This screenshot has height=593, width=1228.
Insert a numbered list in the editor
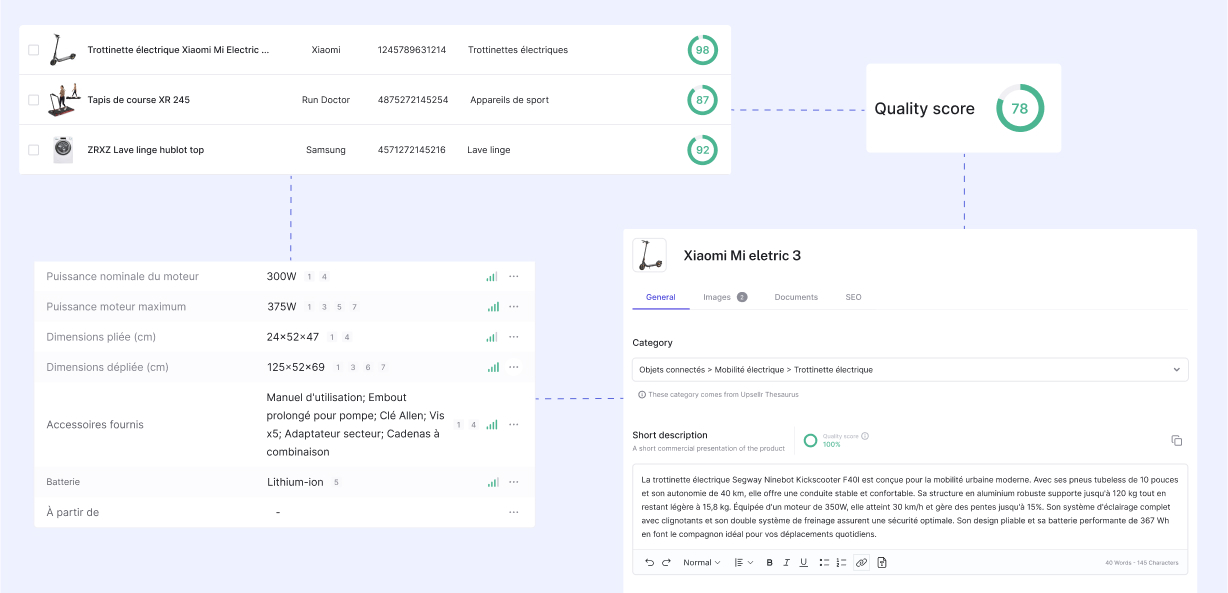coord(841,563)
